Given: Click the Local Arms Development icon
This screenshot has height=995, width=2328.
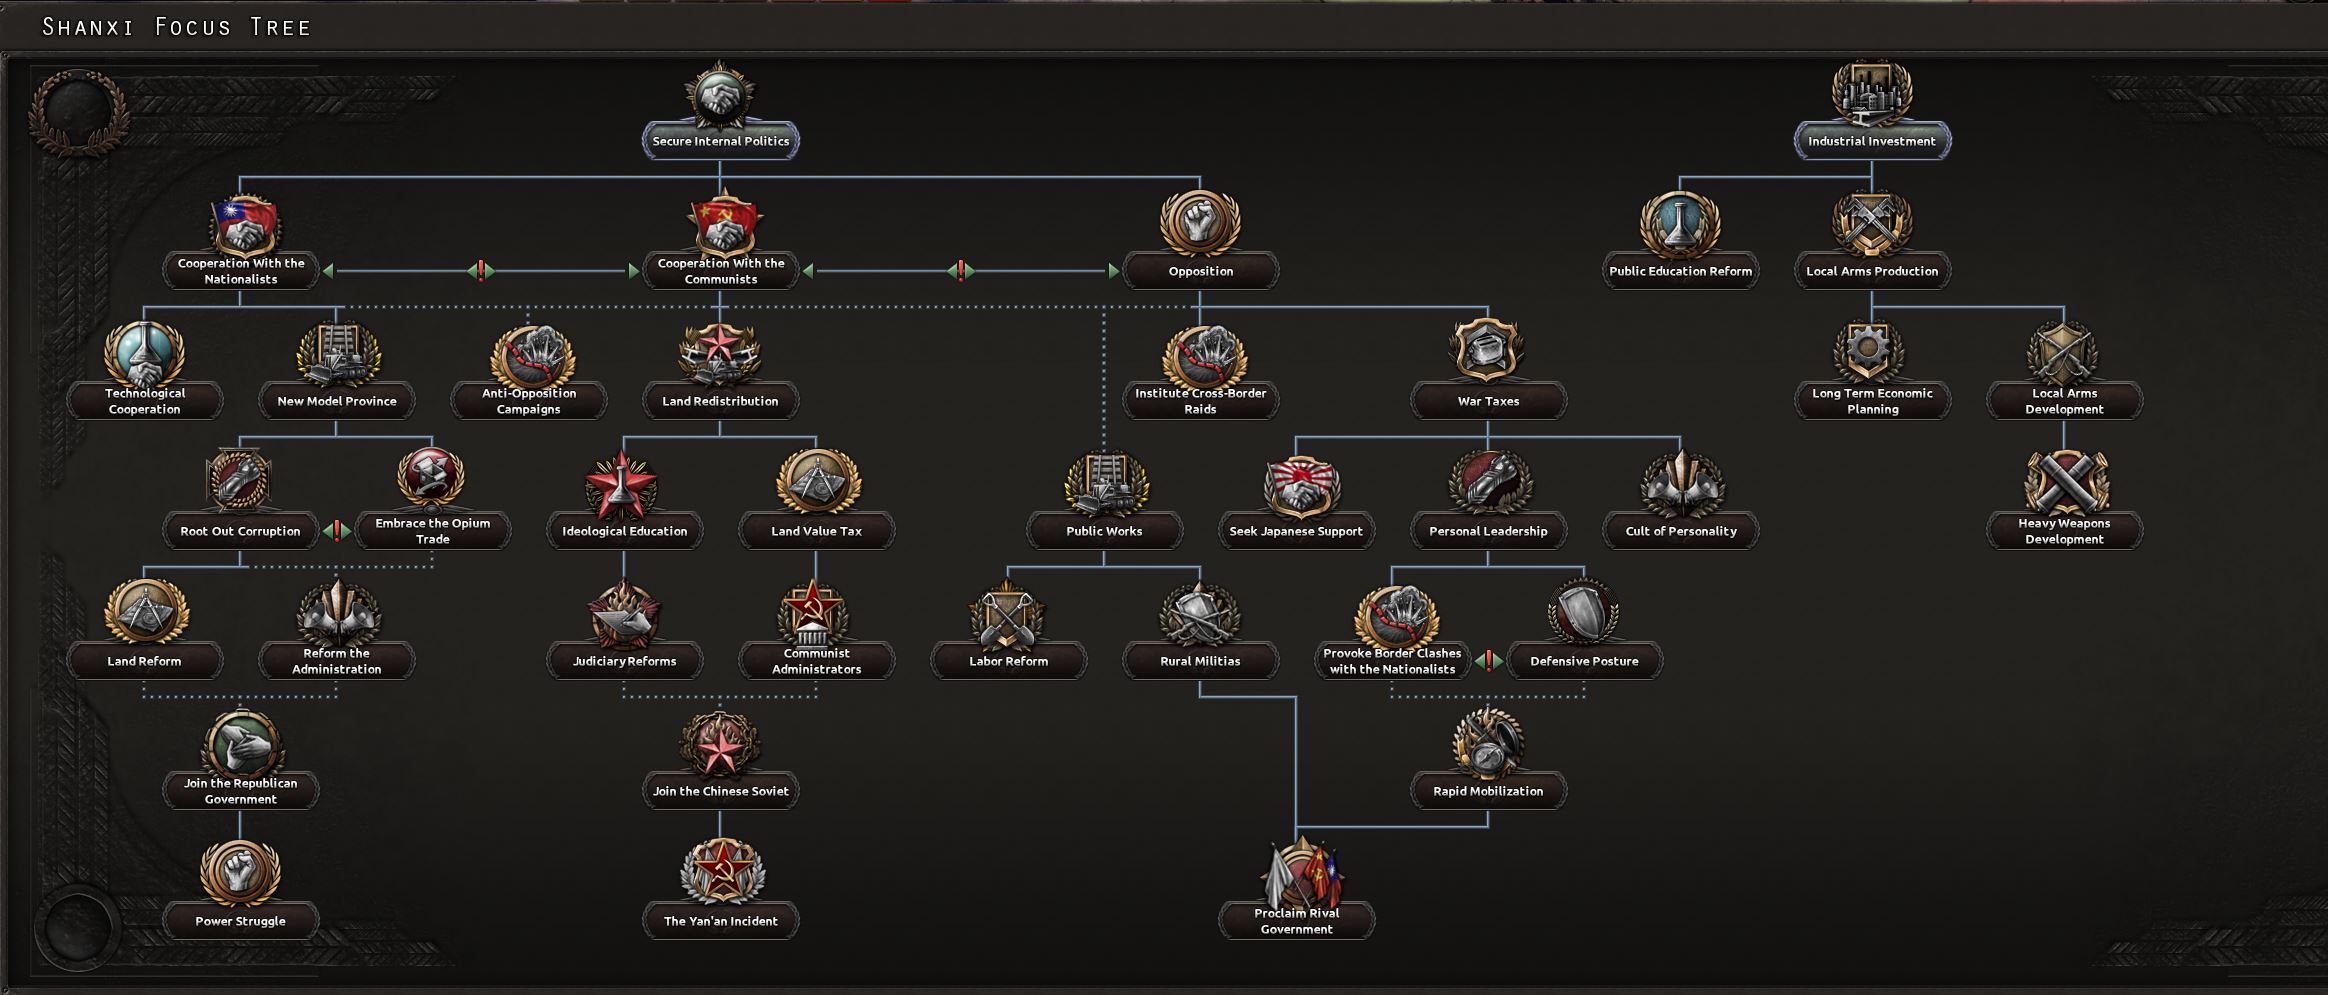Looking at the screenshot, I should [x=2064, y=354].
